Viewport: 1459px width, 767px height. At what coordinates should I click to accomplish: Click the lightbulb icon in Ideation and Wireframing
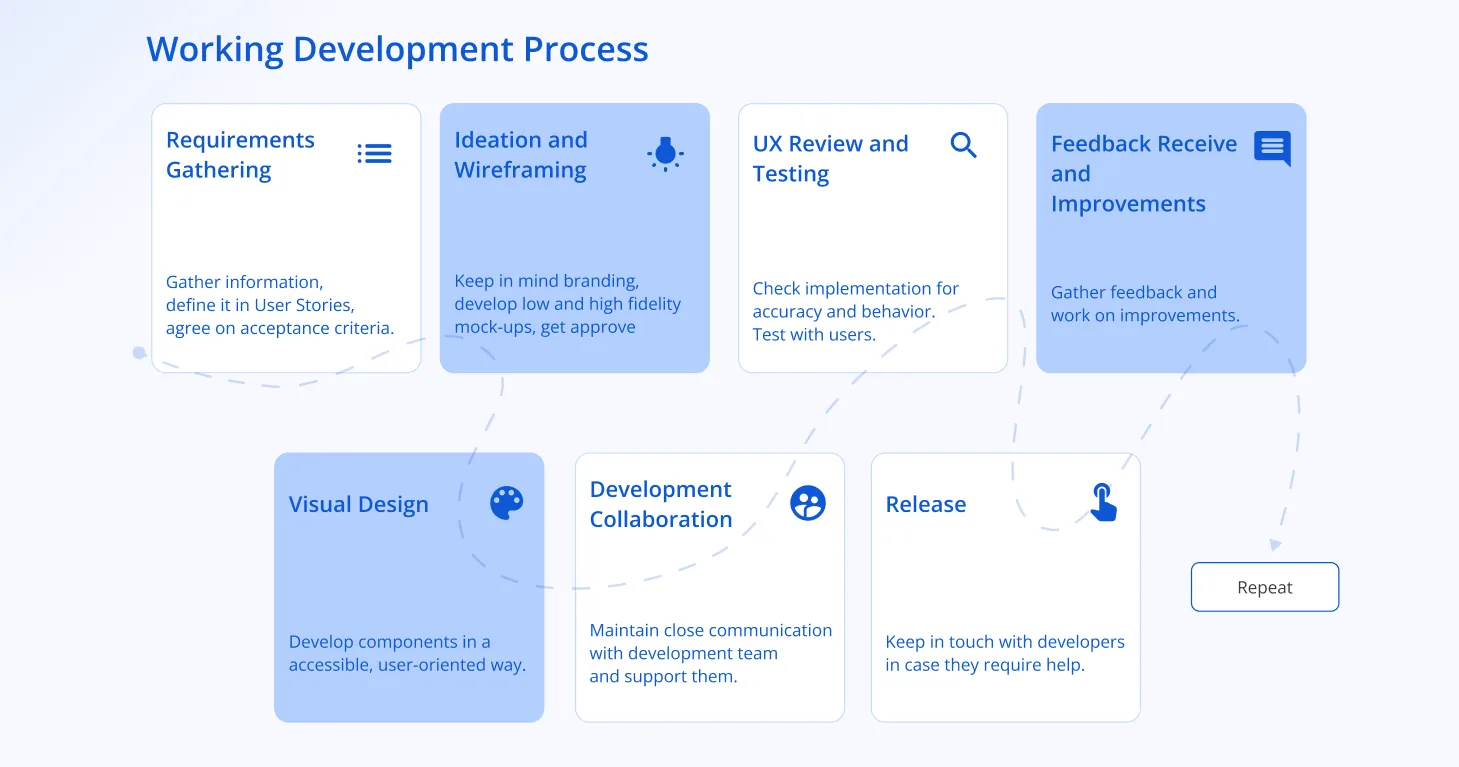665,154
